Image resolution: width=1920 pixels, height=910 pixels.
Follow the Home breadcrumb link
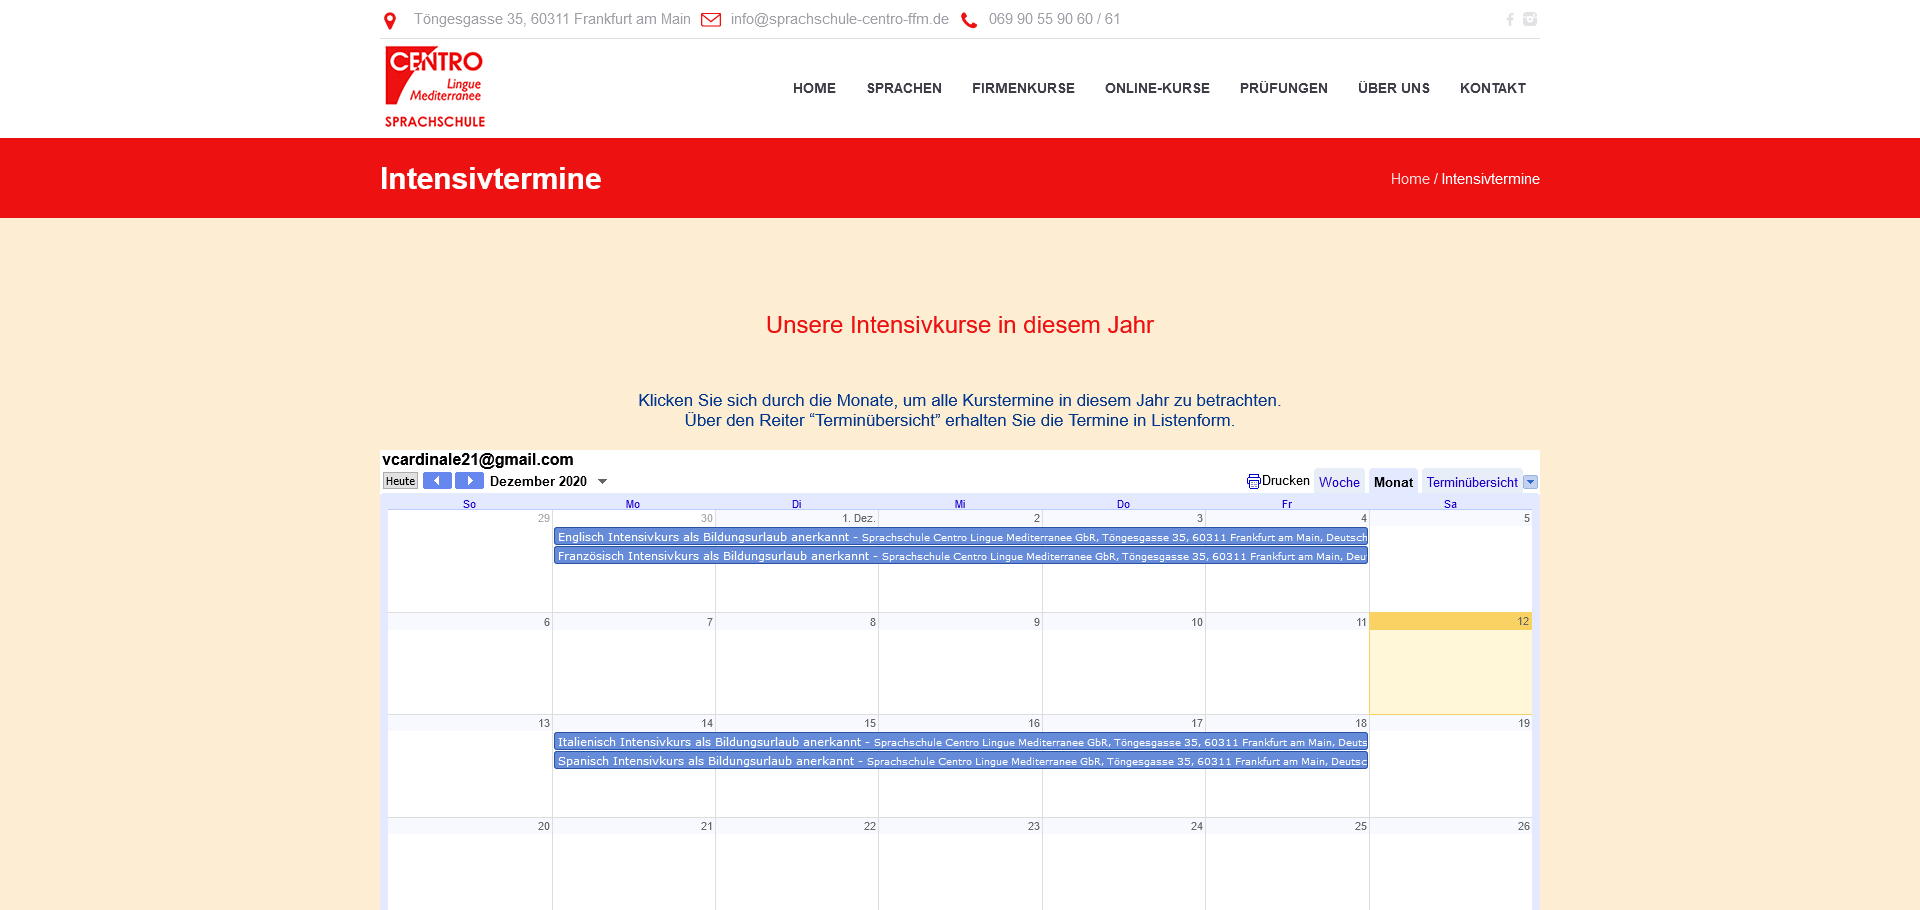tap(1410, 179)
